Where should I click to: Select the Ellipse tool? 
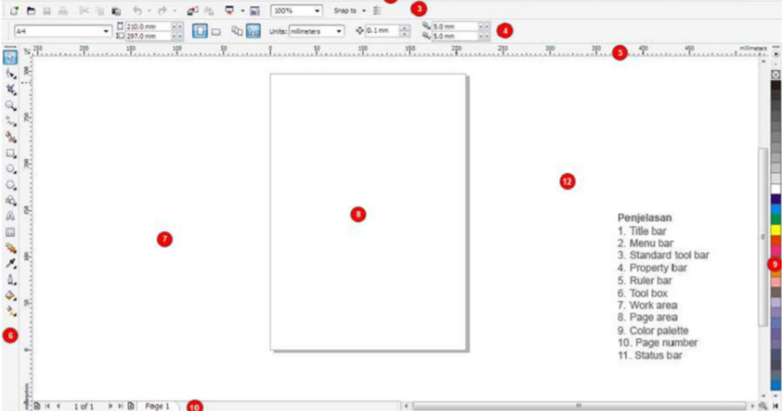(10, 169)
